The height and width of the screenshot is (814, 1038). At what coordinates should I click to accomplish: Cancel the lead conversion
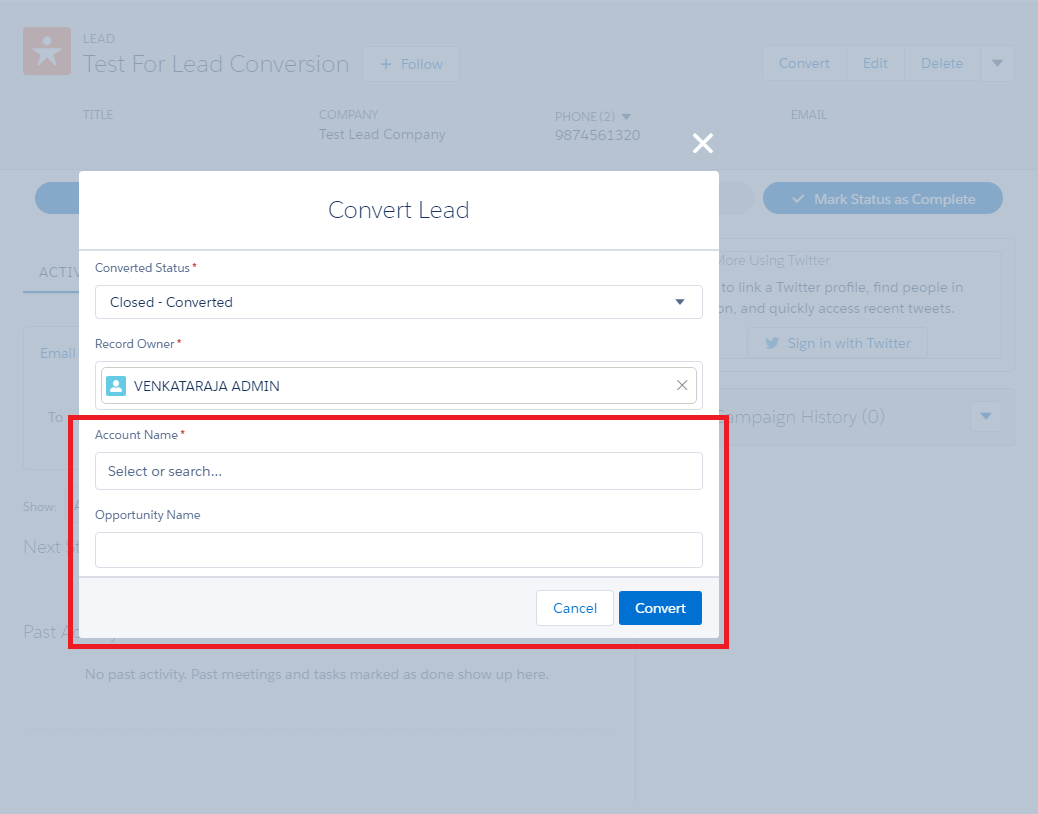point(575,608)
